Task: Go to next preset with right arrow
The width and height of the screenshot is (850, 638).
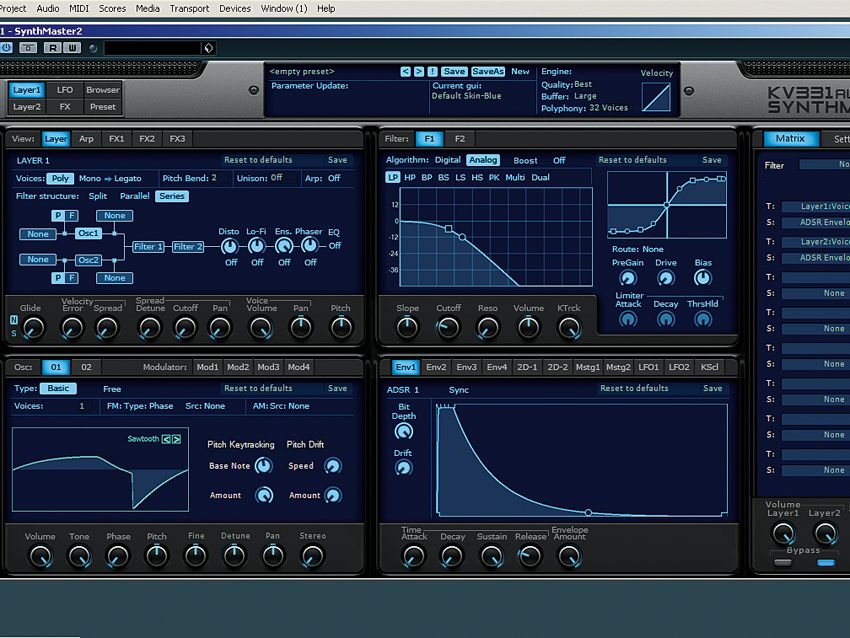Action: (419, 72)
